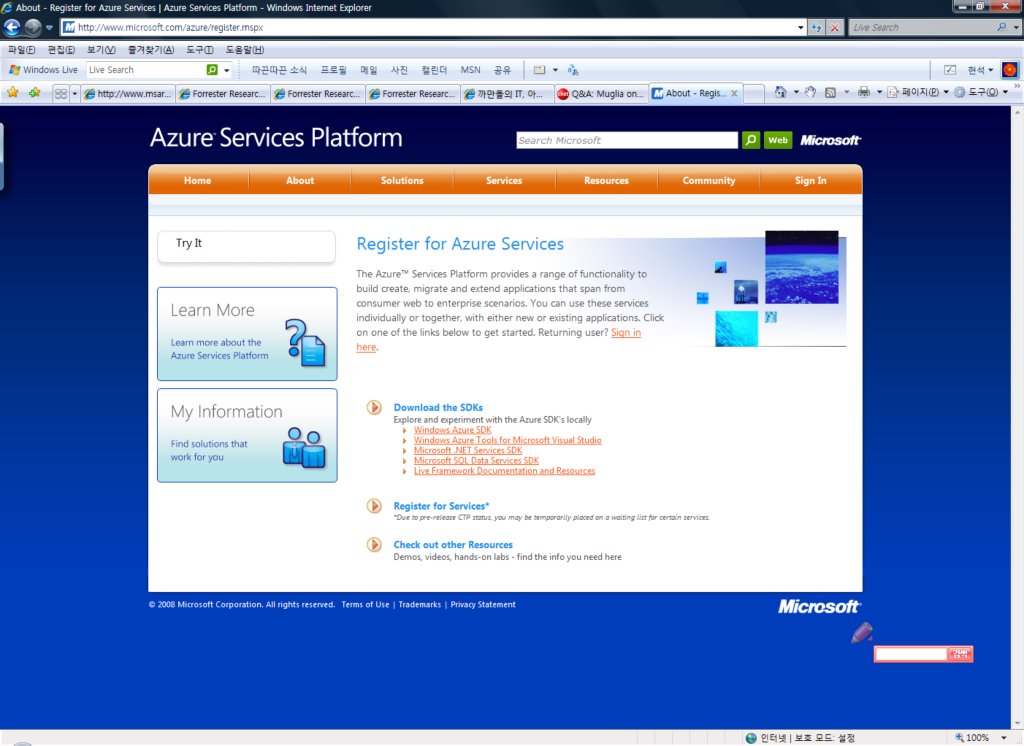Viewport: 1024px width, 746px height.
Task: Click the hand icon beside Home dropdown
Action: 810,93
